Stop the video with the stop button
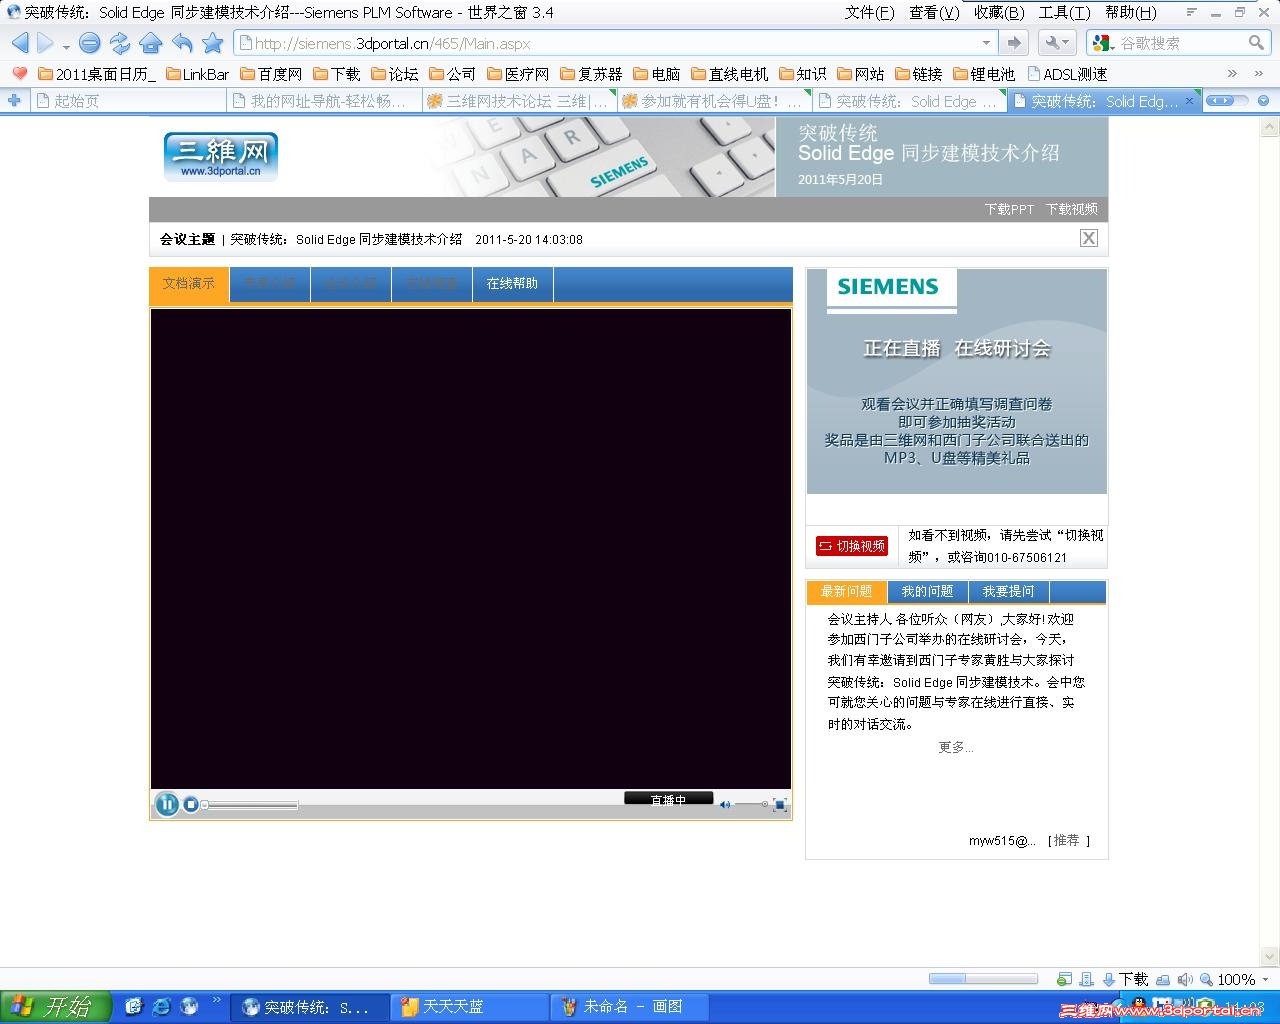Viewport: 1280px width, 1024px height. [191, 804]
